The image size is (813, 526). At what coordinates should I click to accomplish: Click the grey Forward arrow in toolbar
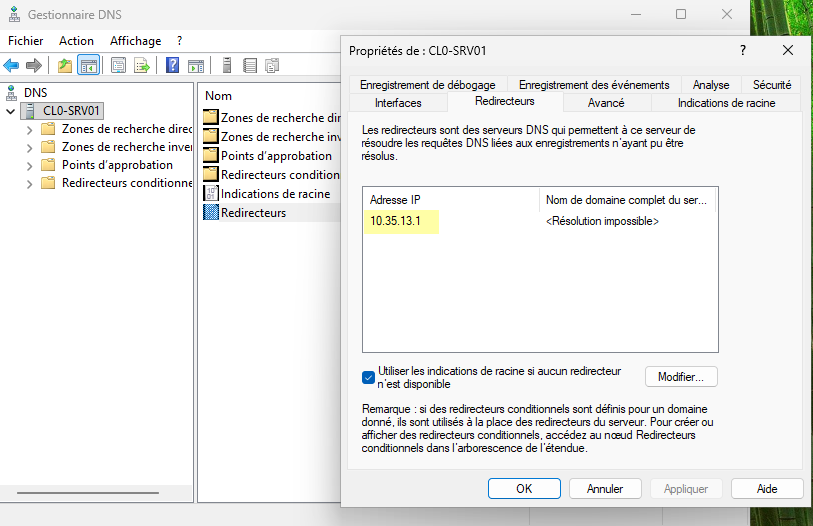34,65
